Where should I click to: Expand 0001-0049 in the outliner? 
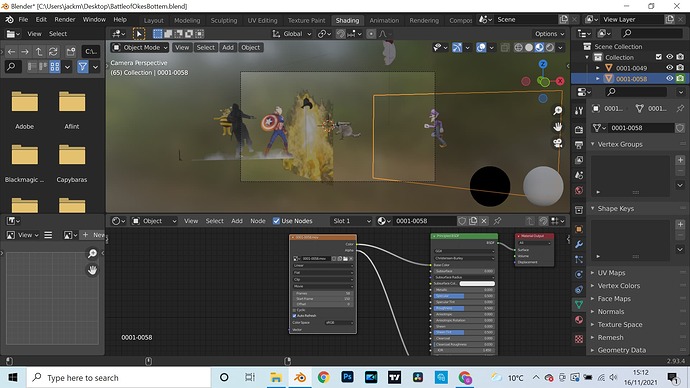598,68
